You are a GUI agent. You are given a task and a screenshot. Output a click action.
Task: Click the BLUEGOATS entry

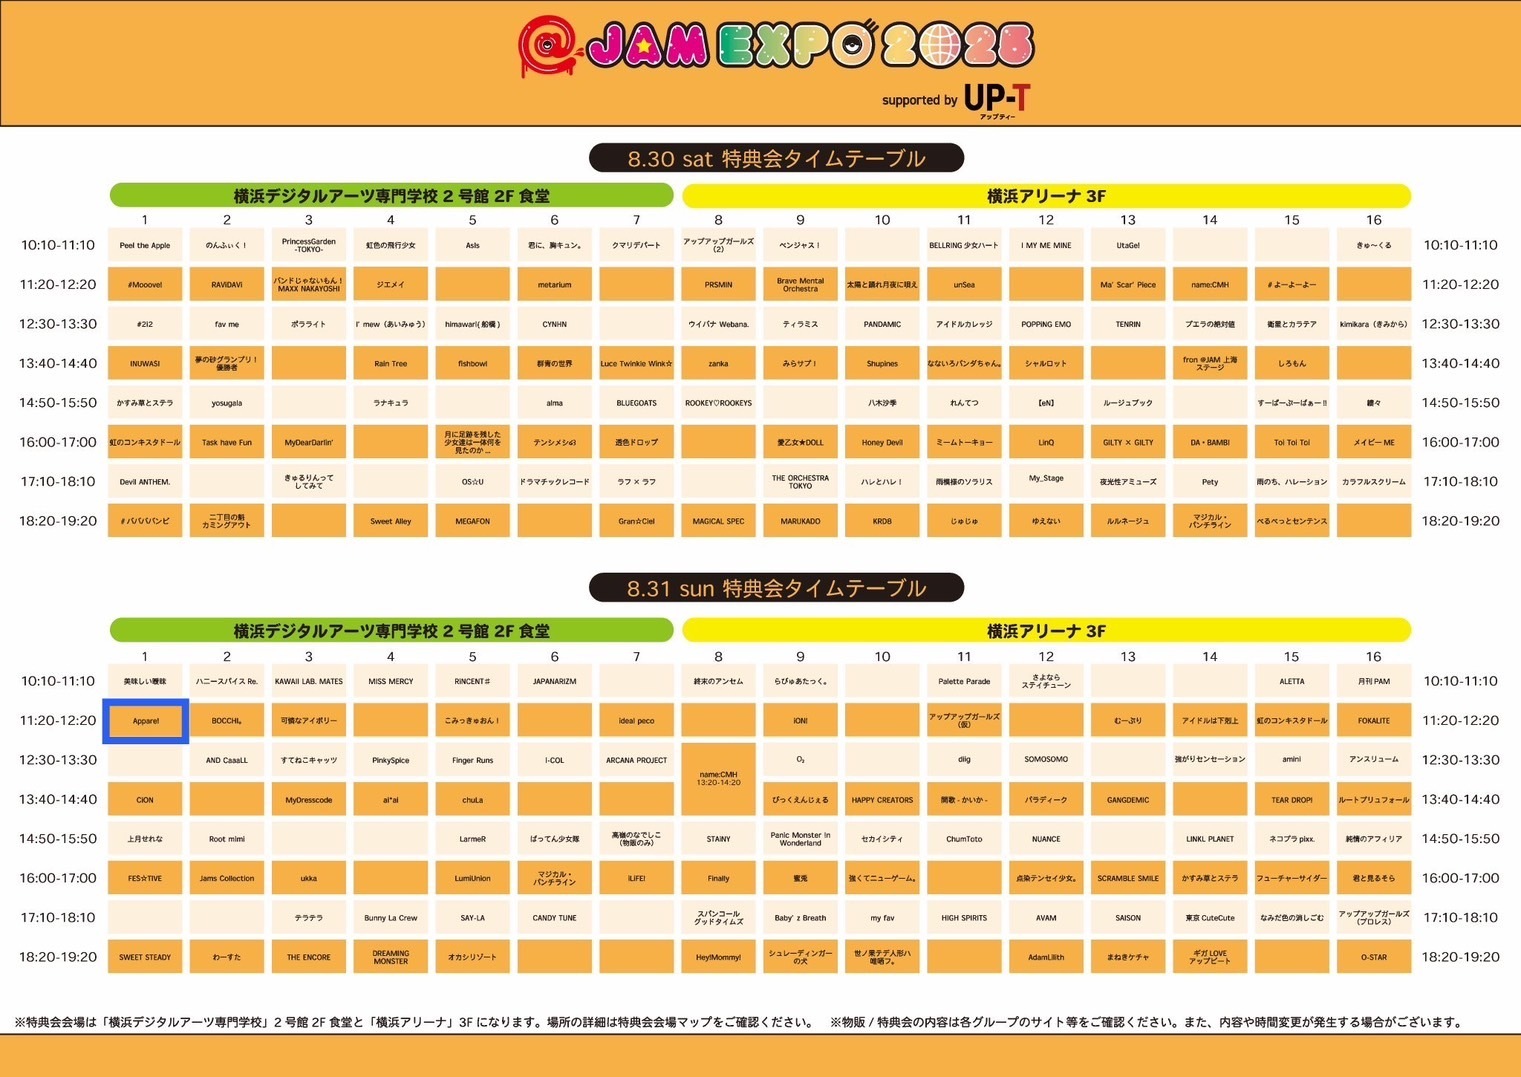point(637,403)
